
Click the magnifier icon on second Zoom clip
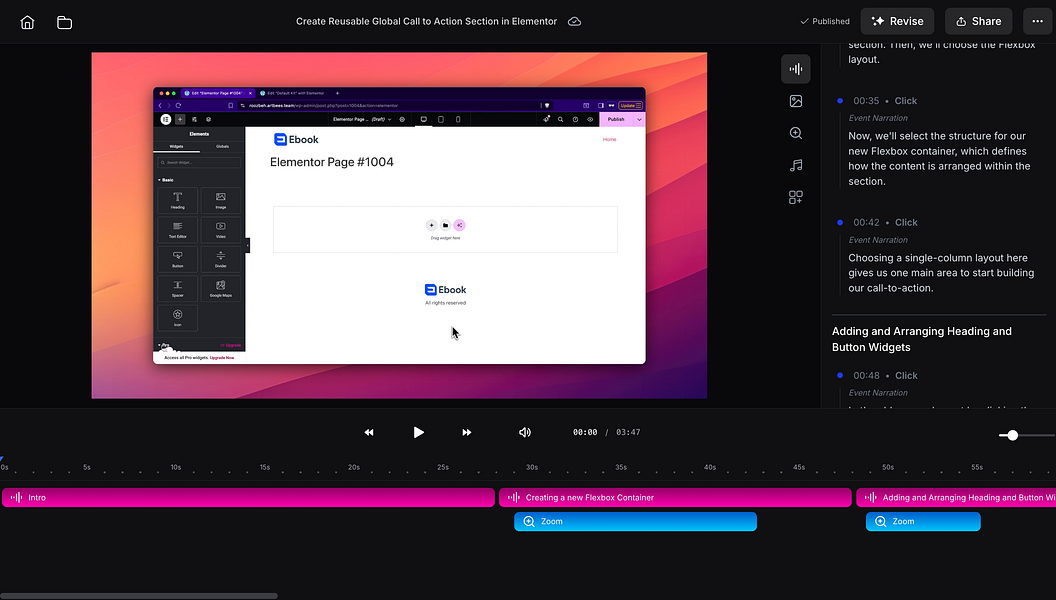pyautogui.click(x=880, y=521)
